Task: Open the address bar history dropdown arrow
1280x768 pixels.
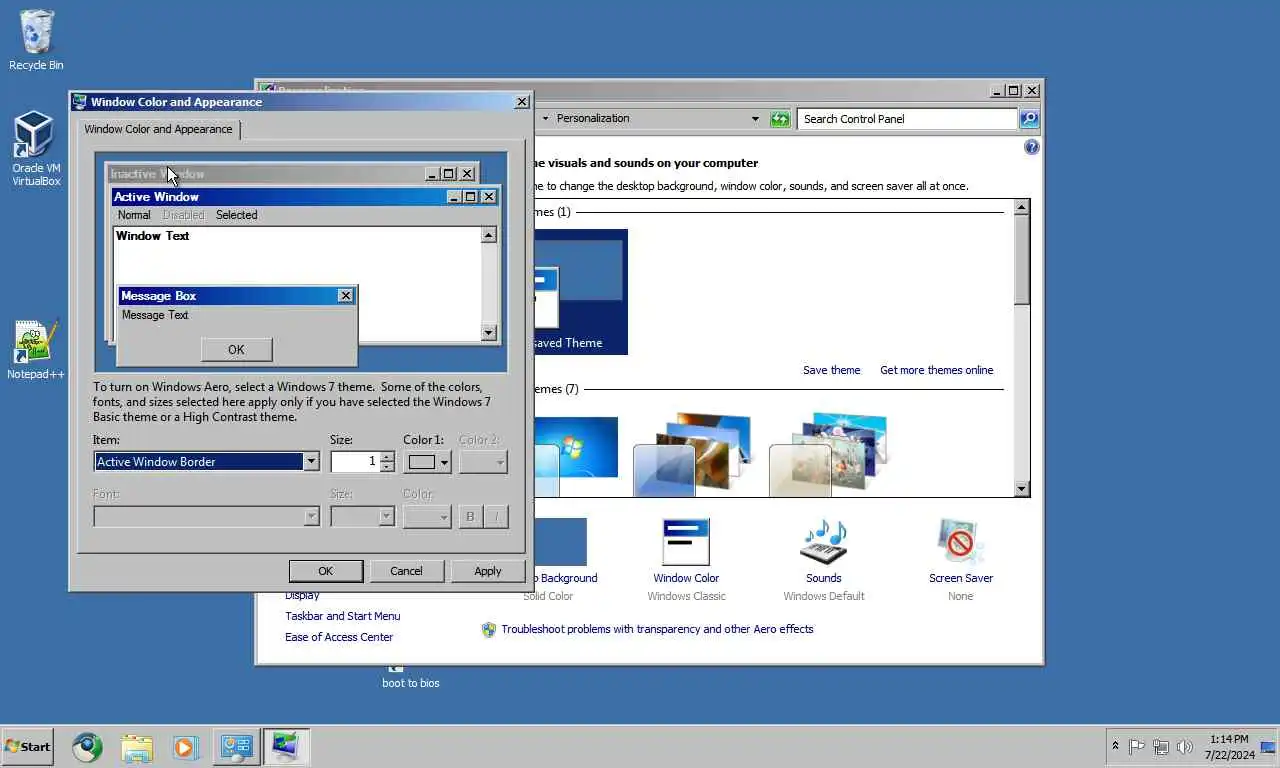Action: pyautogui.click(x=755, y=119)
